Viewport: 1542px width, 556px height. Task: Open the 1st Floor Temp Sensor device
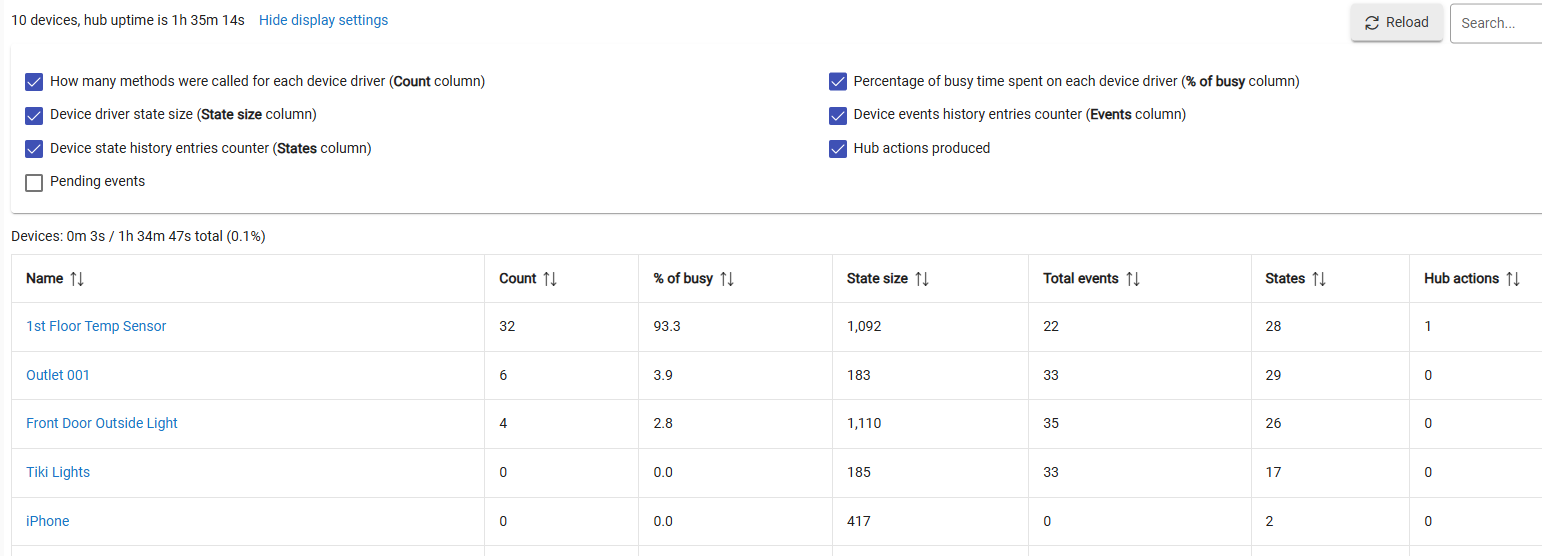(96, 326)
